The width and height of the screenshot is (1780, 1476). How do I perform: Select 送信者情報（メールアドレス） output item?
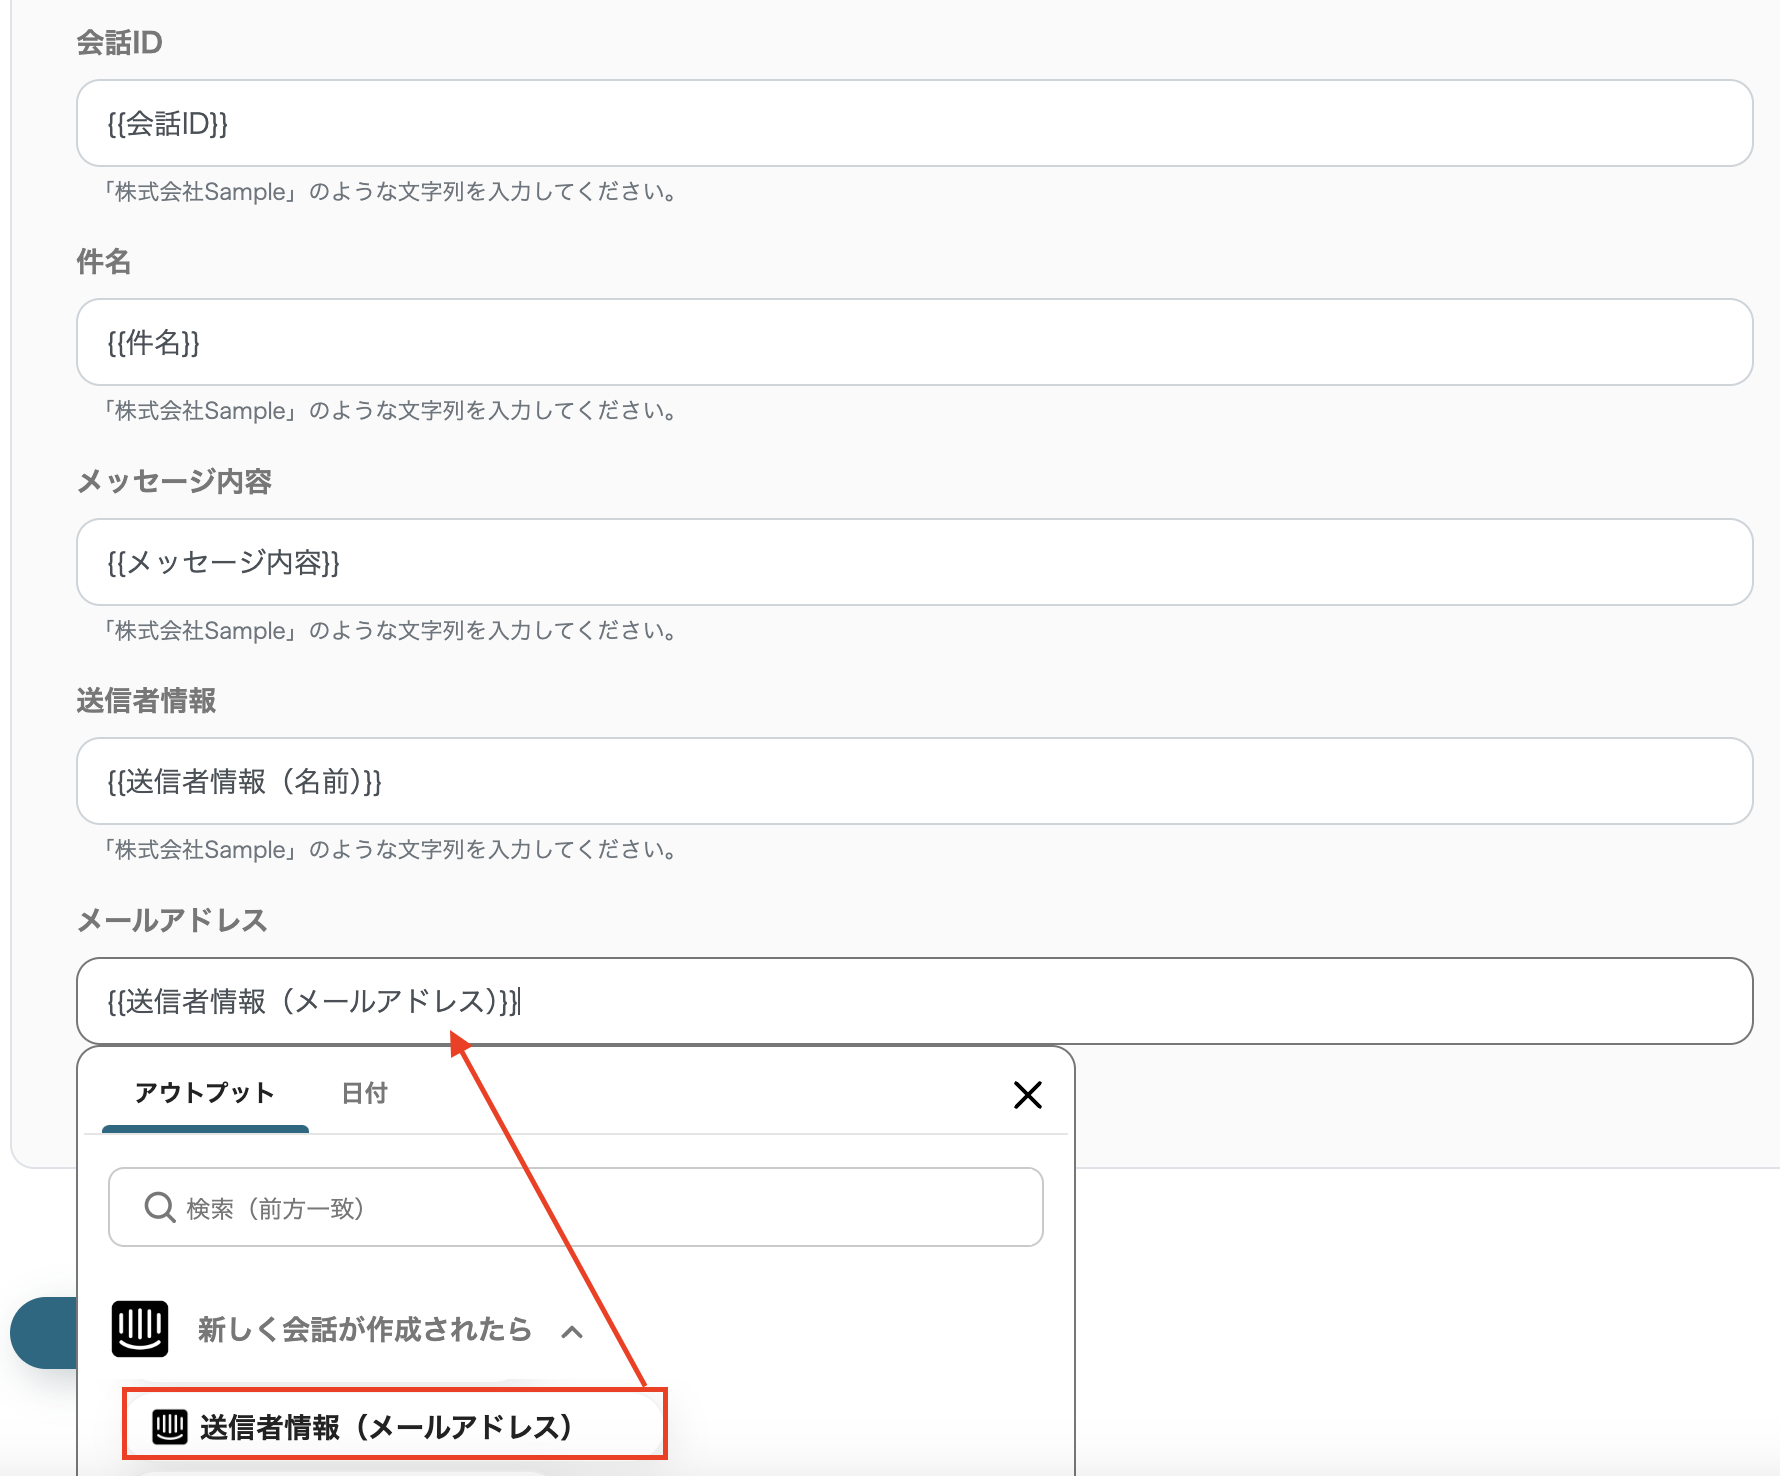coord(394,1424)
